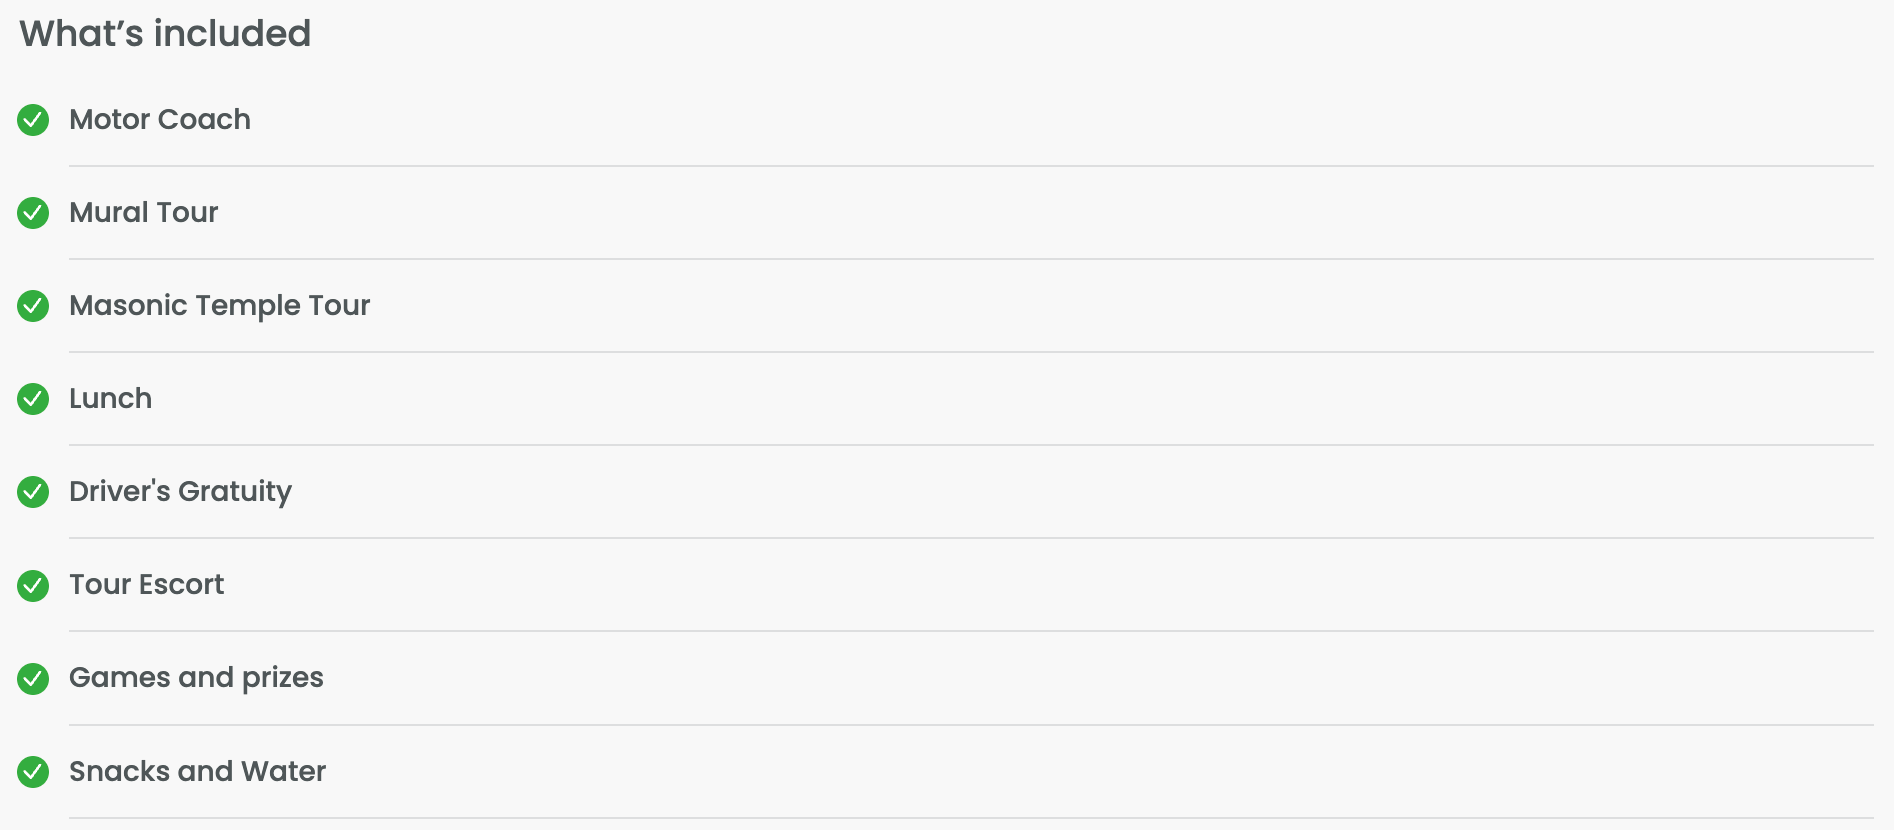
Task: Click the Mural Tour item label
Action: pos(144,213)
